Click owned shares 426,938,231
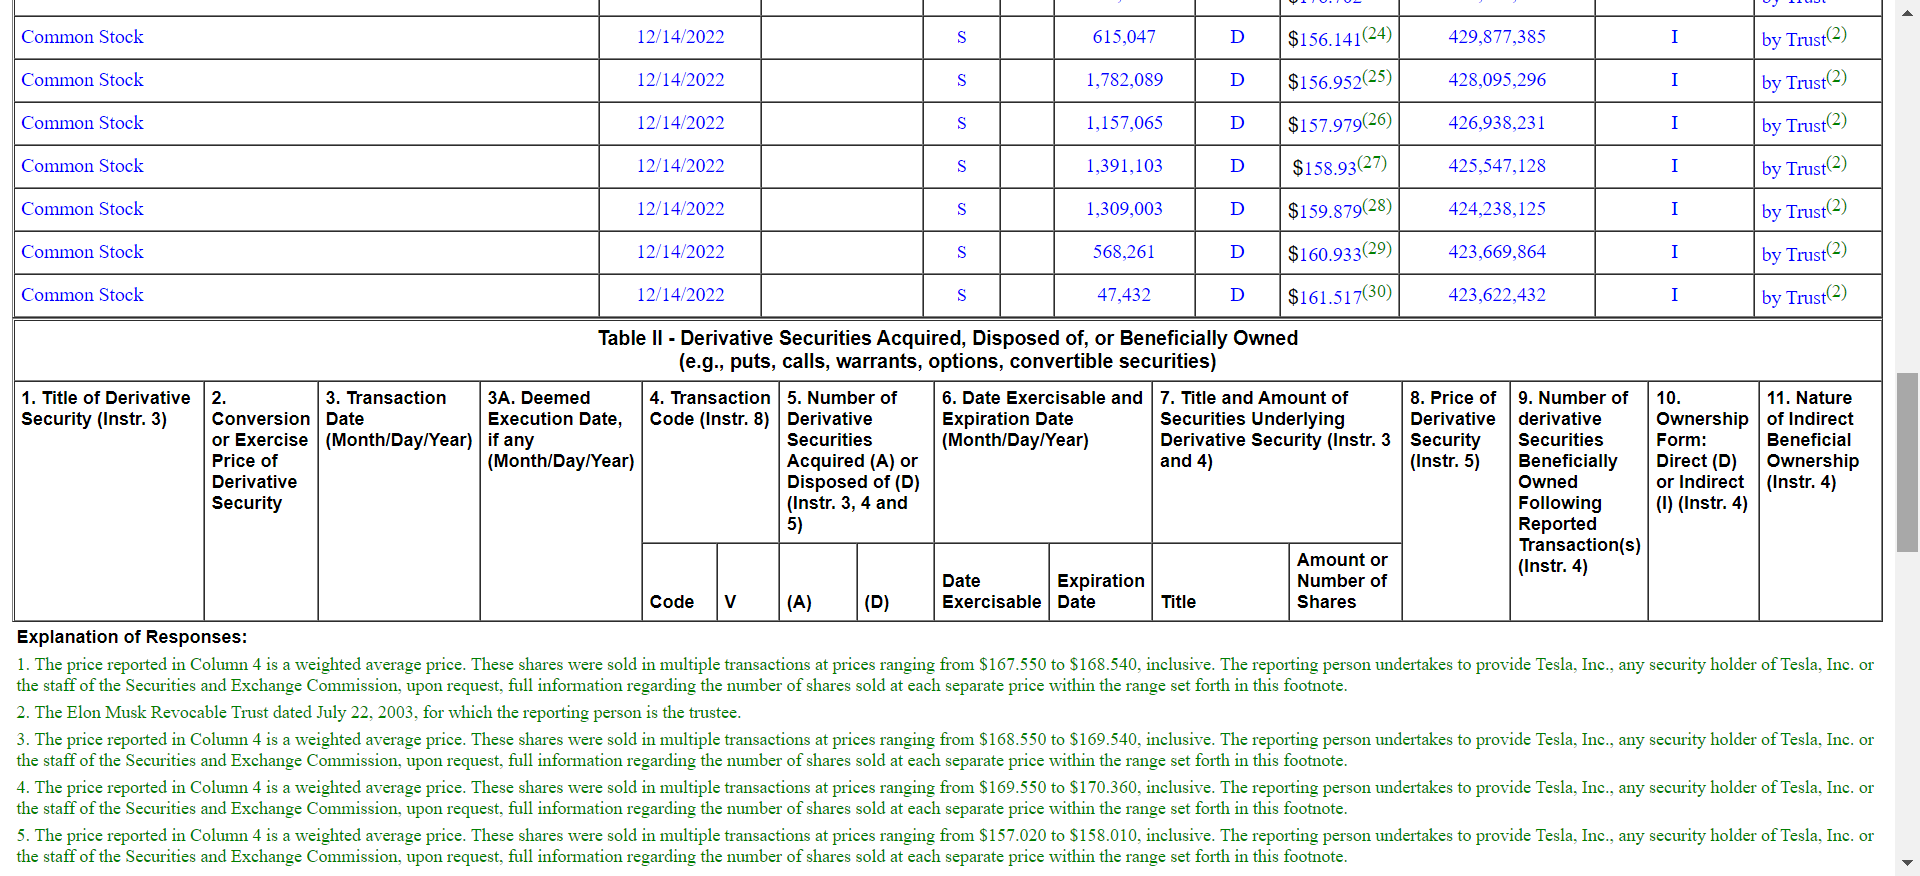 tap(1497, 123)
